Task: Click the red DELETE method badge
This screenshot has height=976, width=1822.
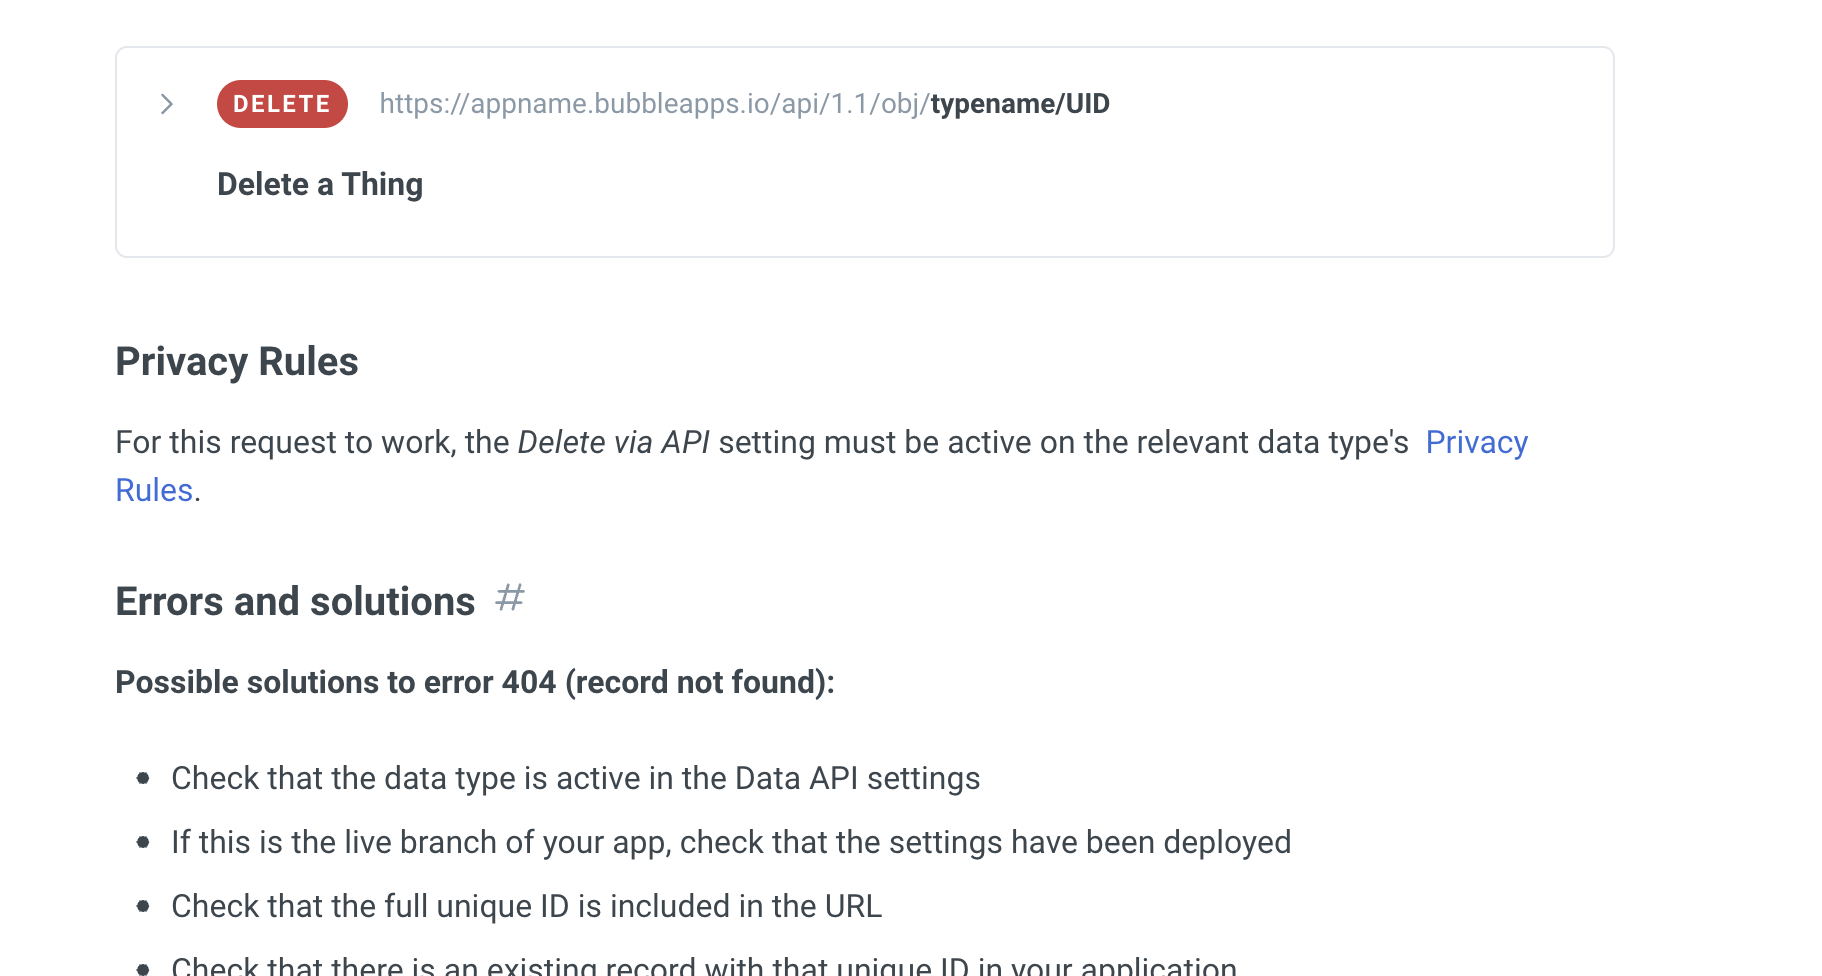Action: click(282, 104)
